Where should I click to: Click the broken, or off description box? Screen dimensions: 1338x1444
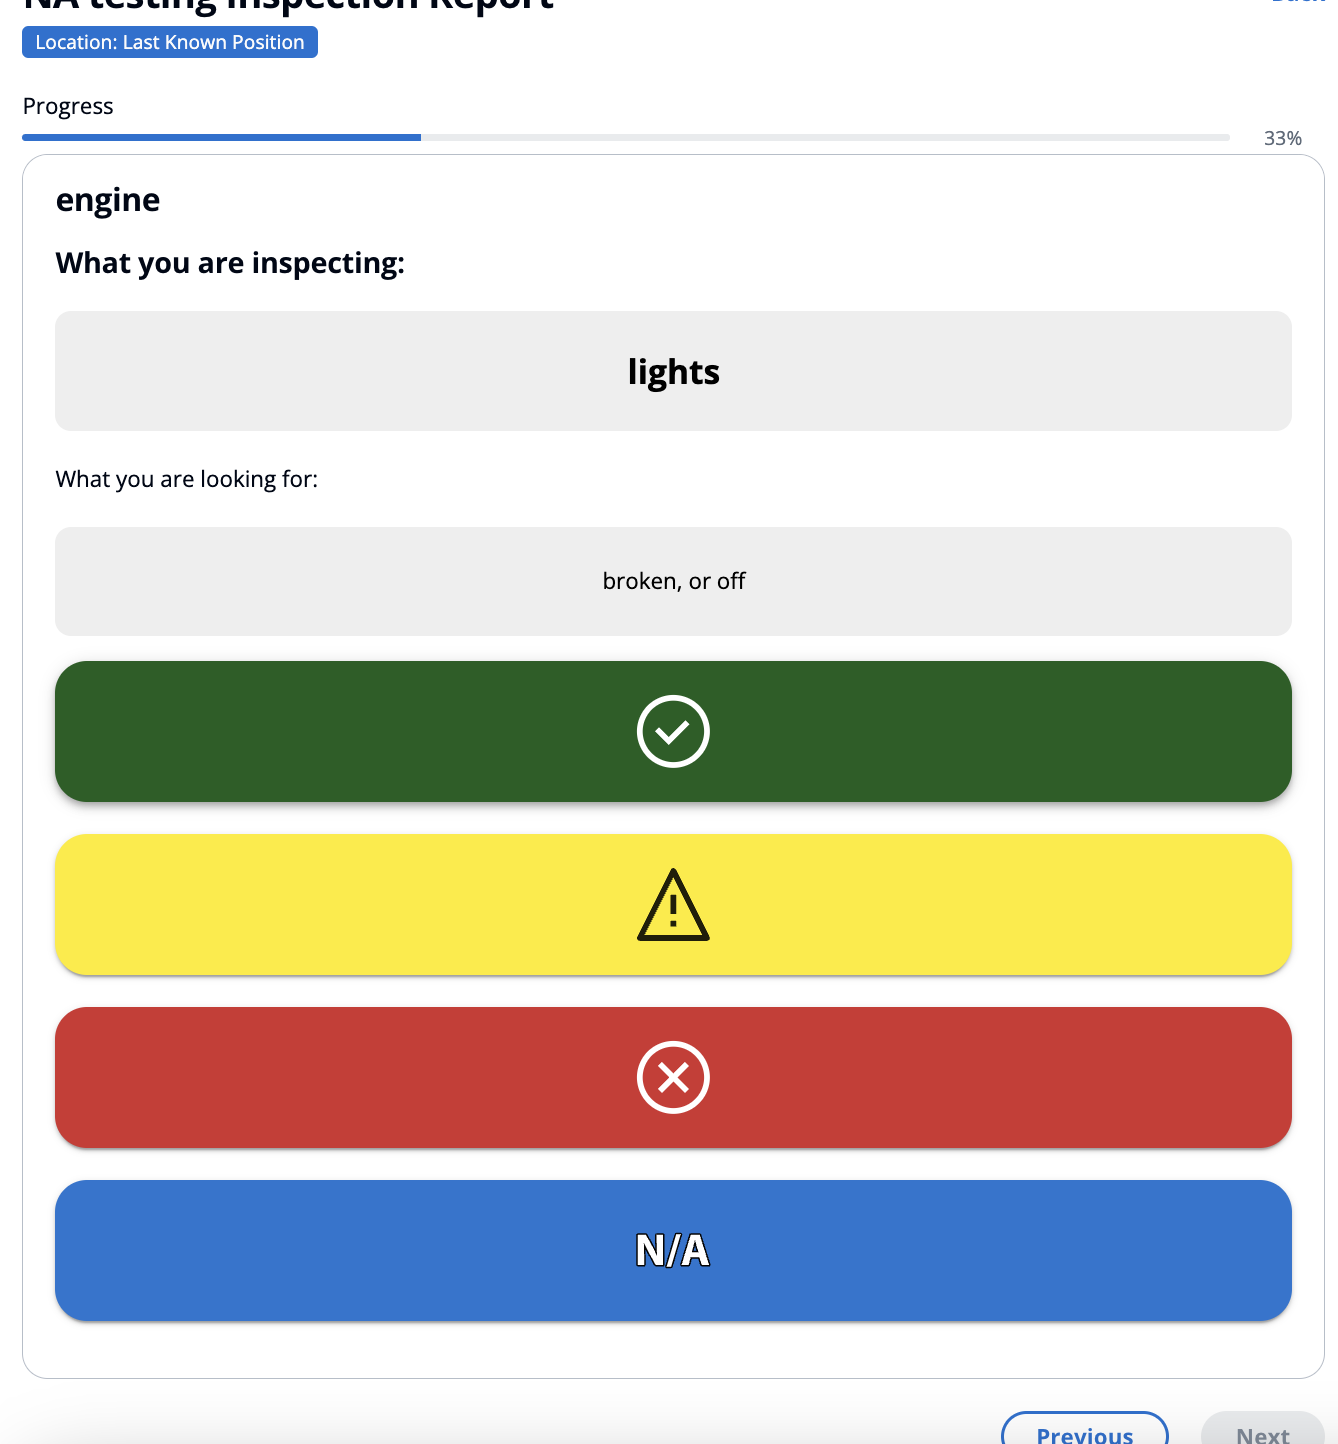(673, 581)
